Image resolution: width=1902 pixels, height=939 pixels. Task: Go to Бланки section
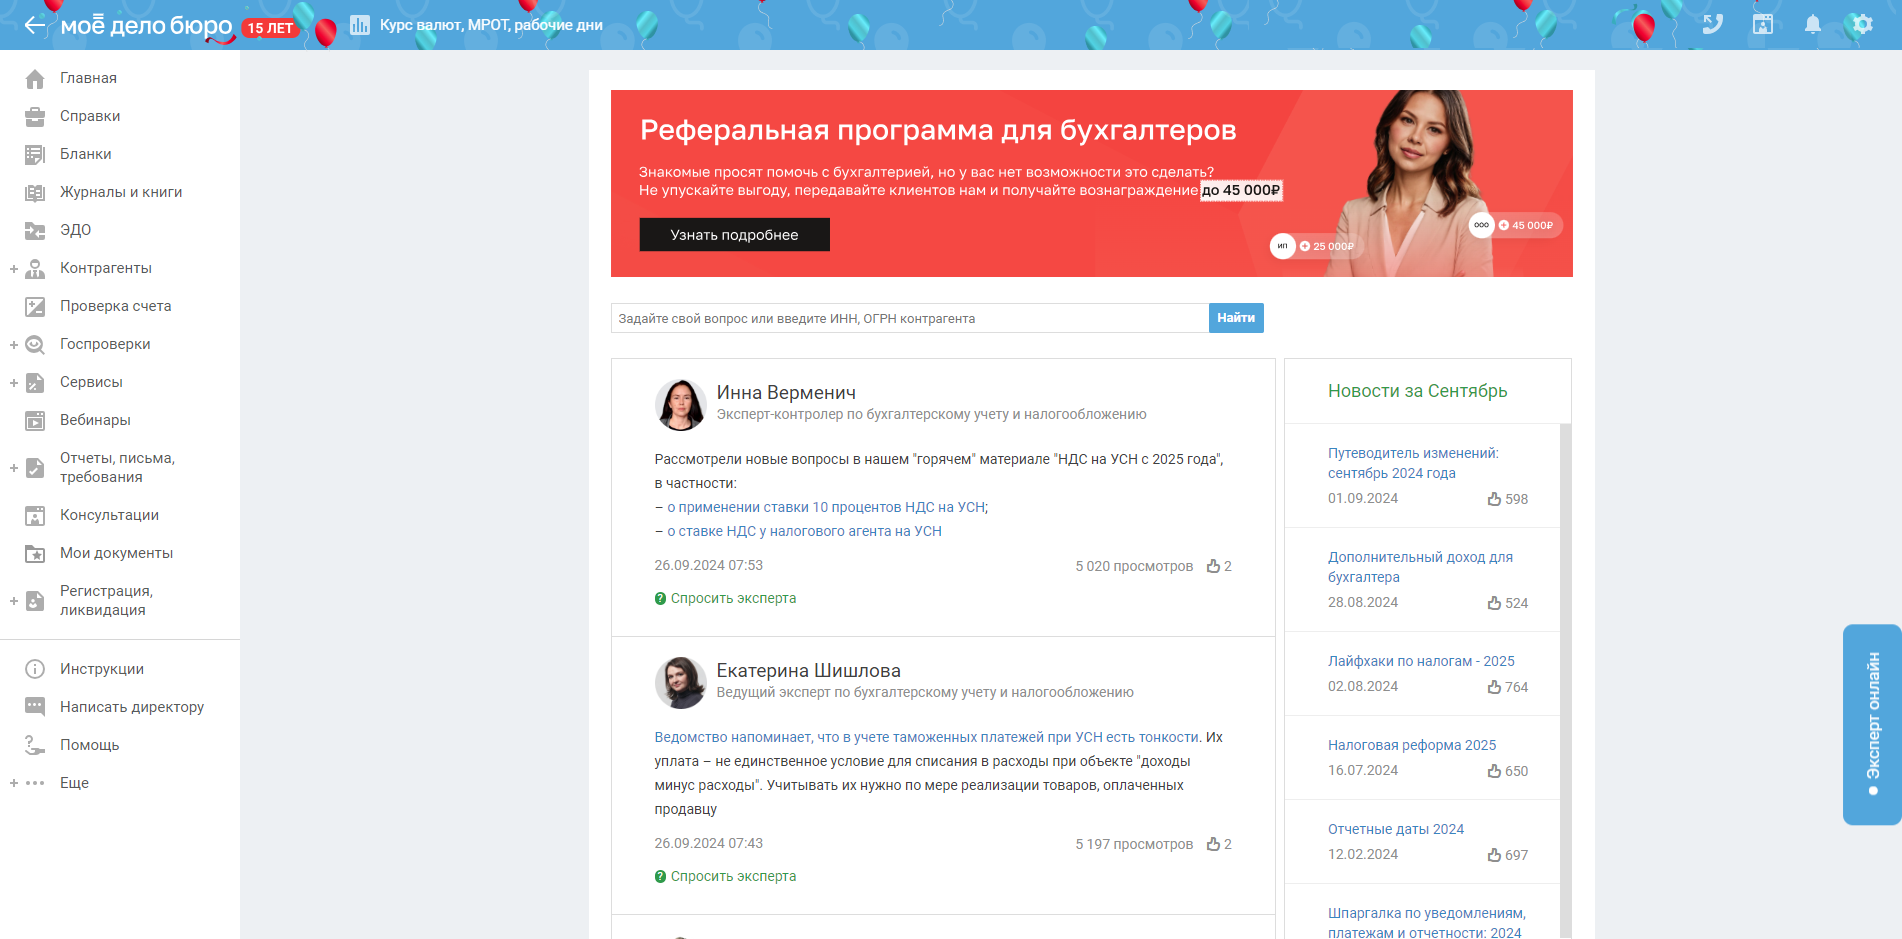pyautogui.click(x=86, y=154)
